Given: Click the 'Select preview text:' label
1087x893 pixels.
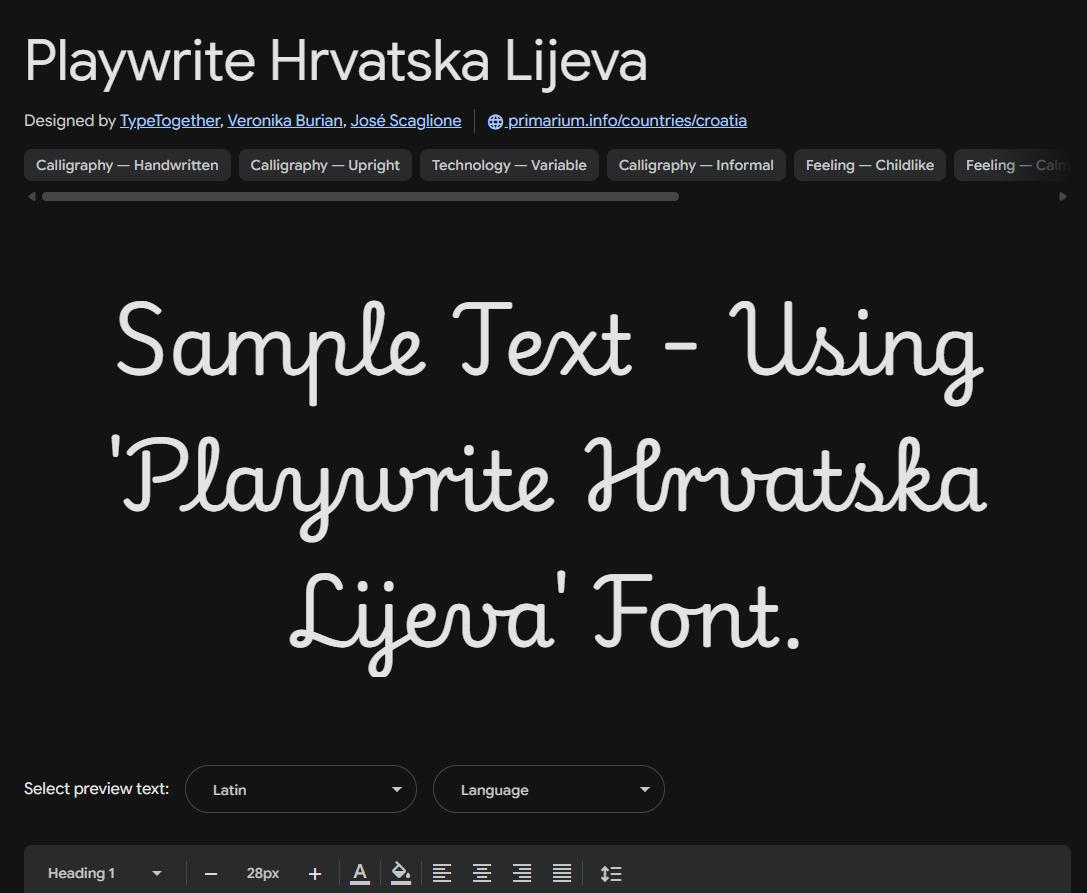Looking at the screenshot, I should click(x=96, y=789).
